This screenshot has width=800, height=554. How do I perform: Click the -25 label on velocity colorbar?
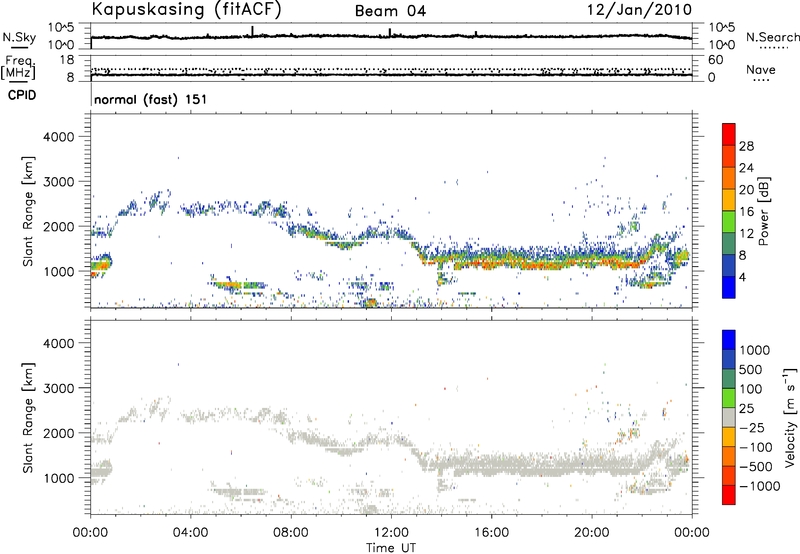point(752,428)
